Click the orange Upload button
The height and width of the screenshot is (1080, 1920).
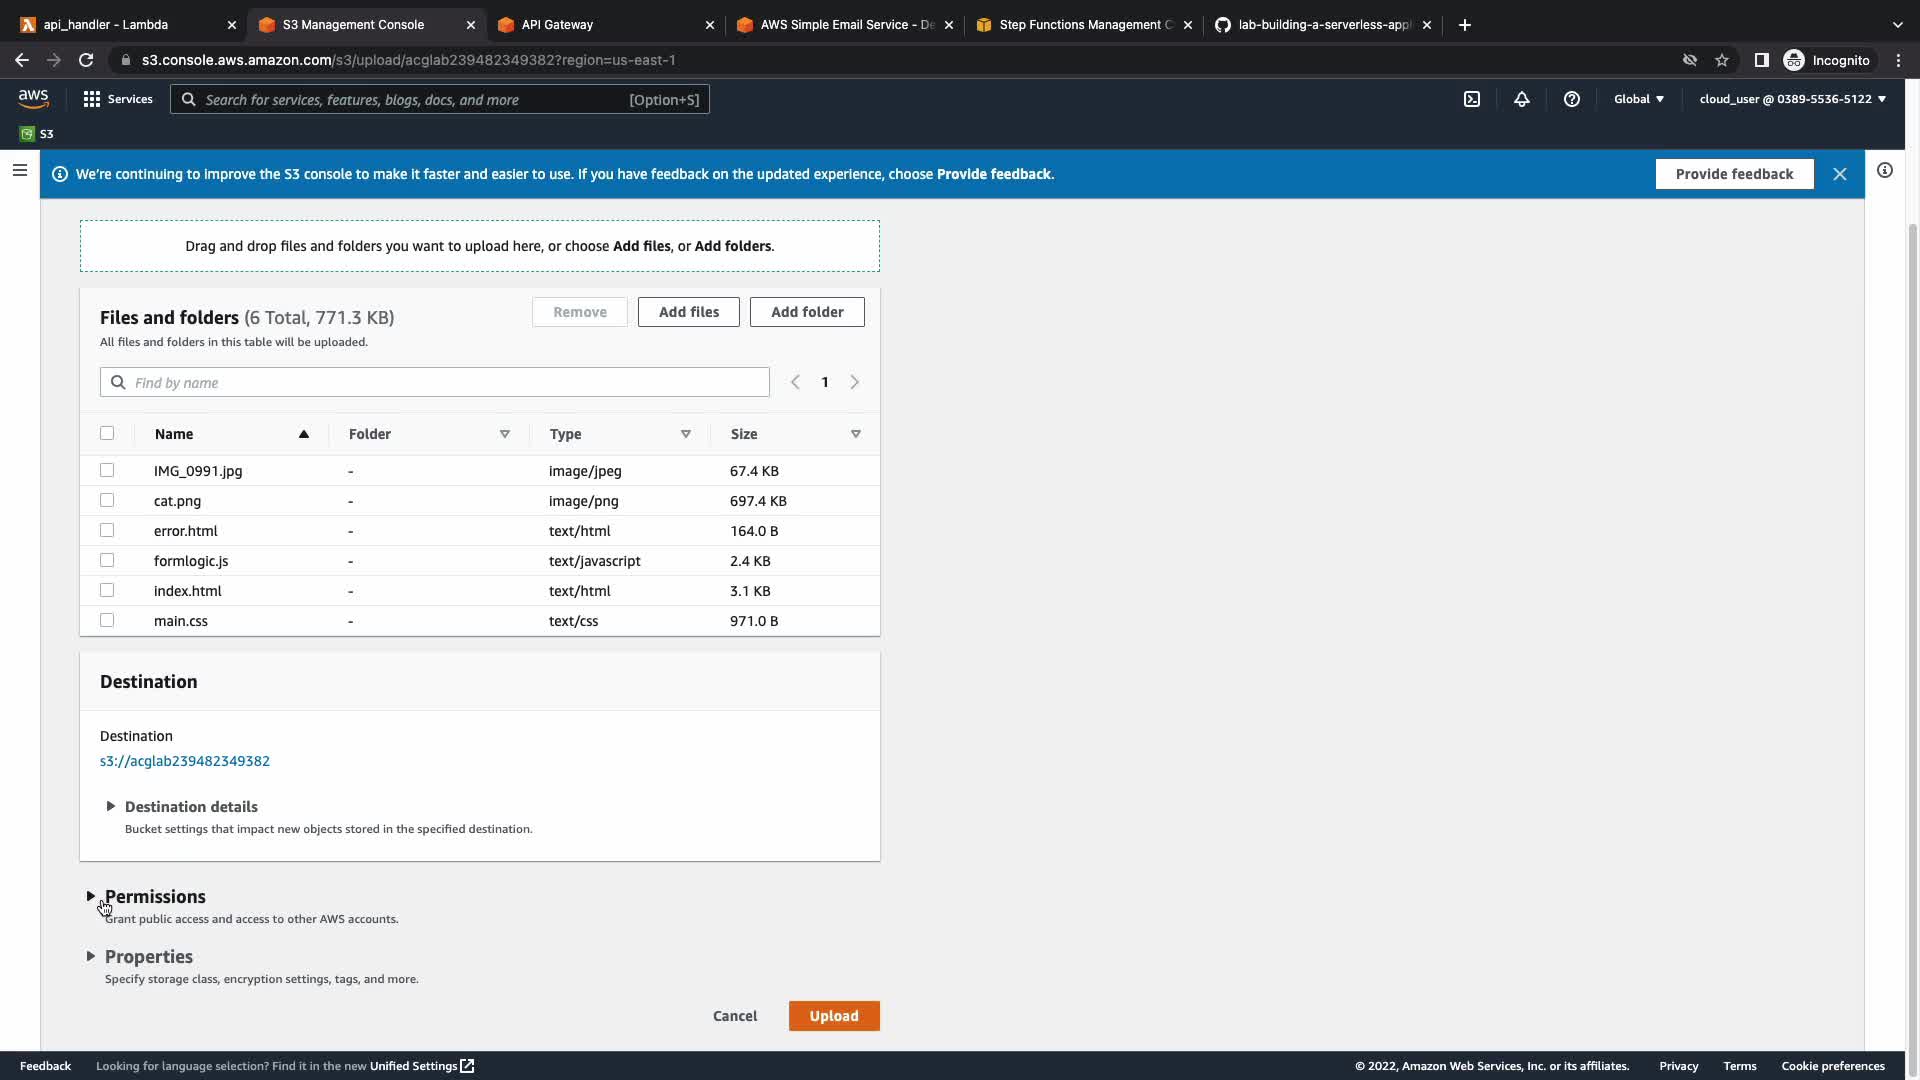pos(833,1016)
